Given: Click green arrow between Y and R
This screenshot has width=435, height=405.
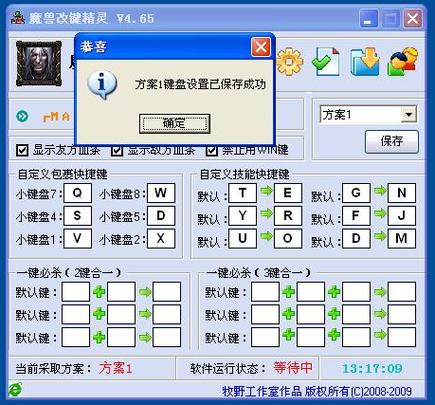Looking at the screenshot, I should [x=266, y=213].
